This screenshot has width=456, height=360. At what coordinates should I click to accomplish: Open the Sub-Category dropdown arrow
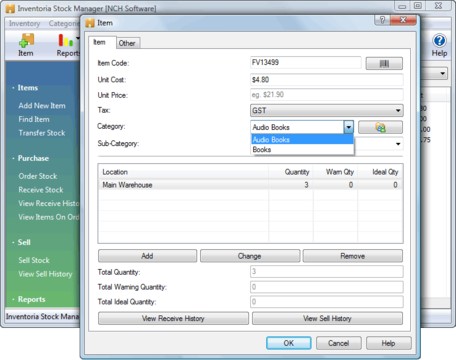[398, 144]
